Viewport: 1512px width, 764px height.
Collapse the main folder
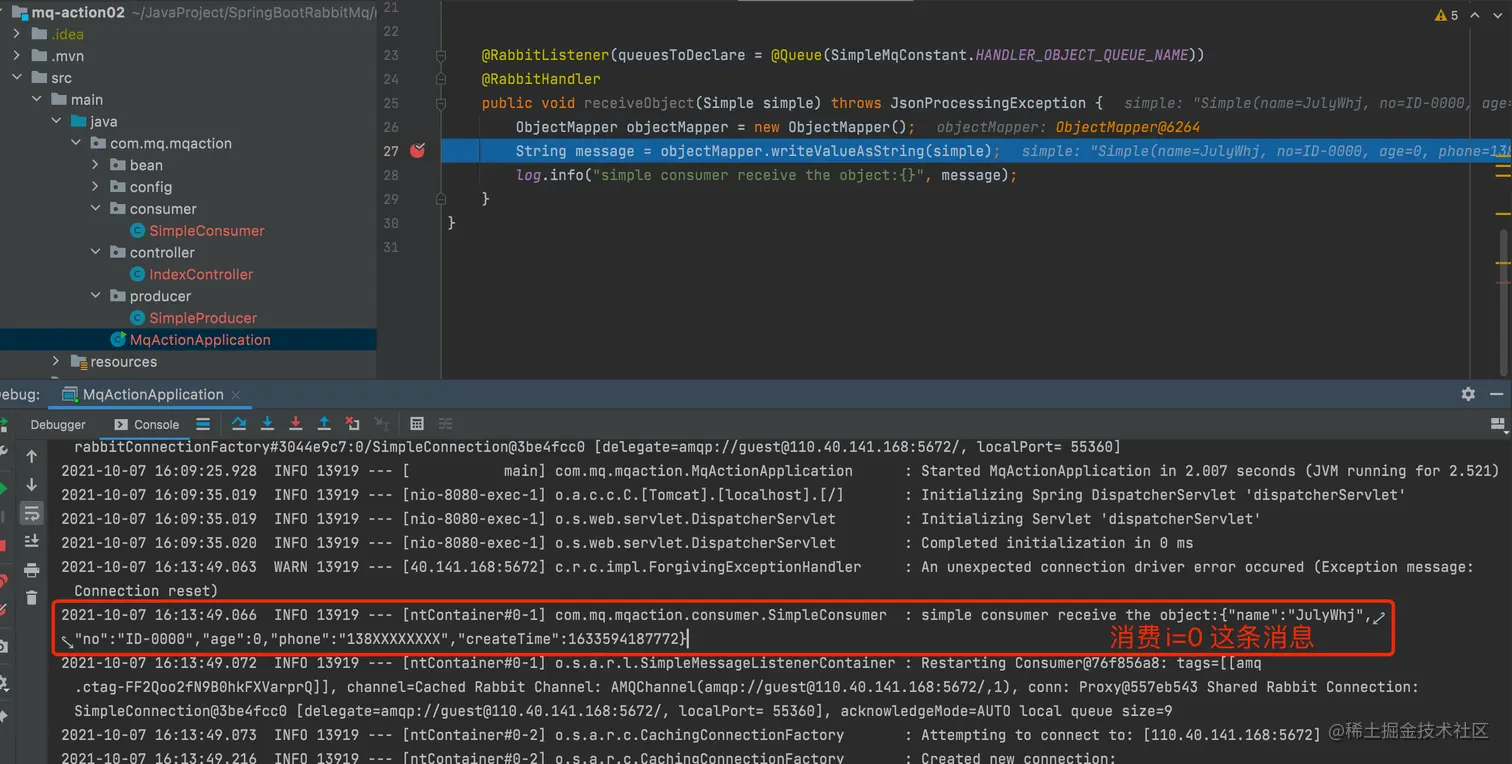click(x=37, y=100)
